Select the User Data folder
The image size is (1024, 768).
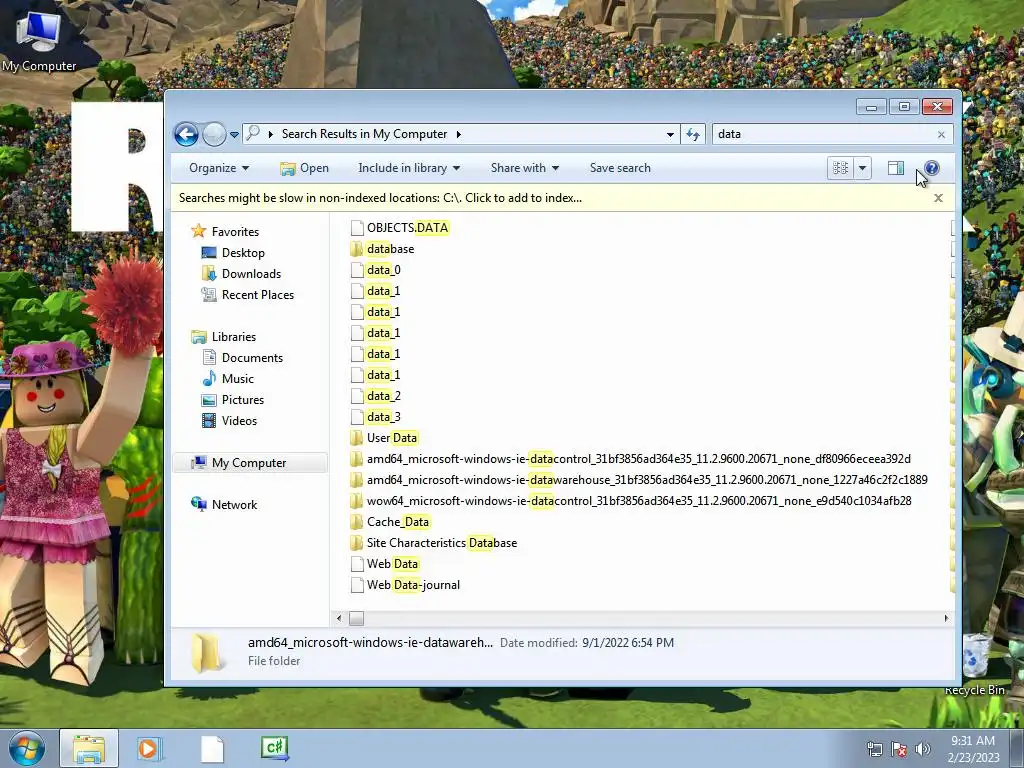click(x=384, y=438)
